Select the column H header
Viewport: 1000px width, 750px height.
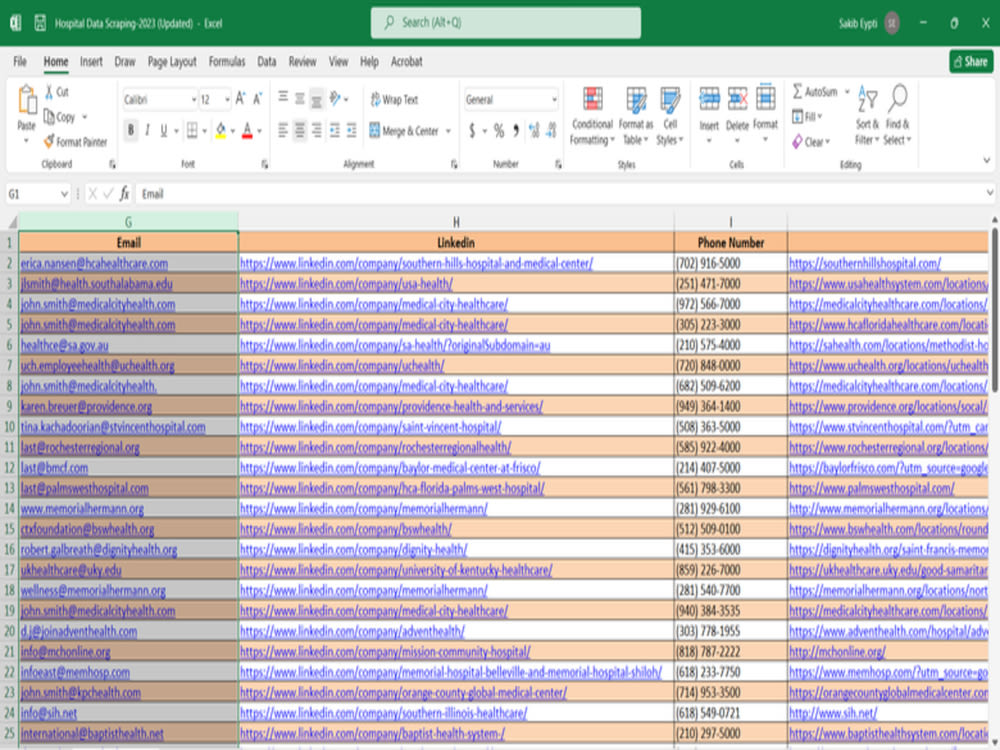(456, 221)
